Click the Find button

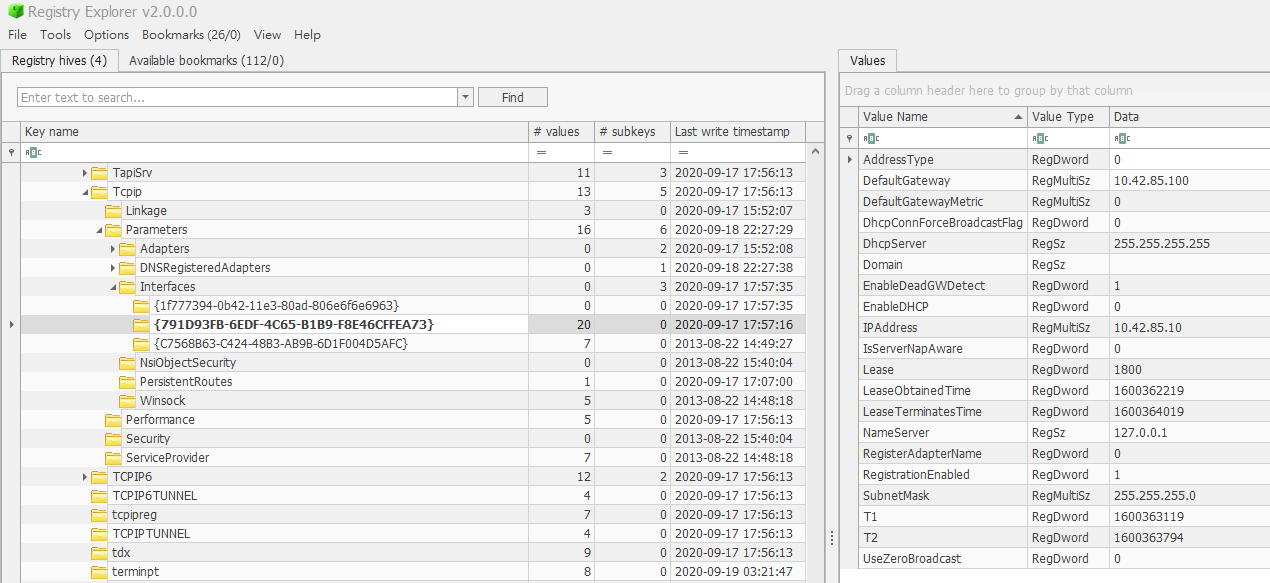tap(513, 97)
